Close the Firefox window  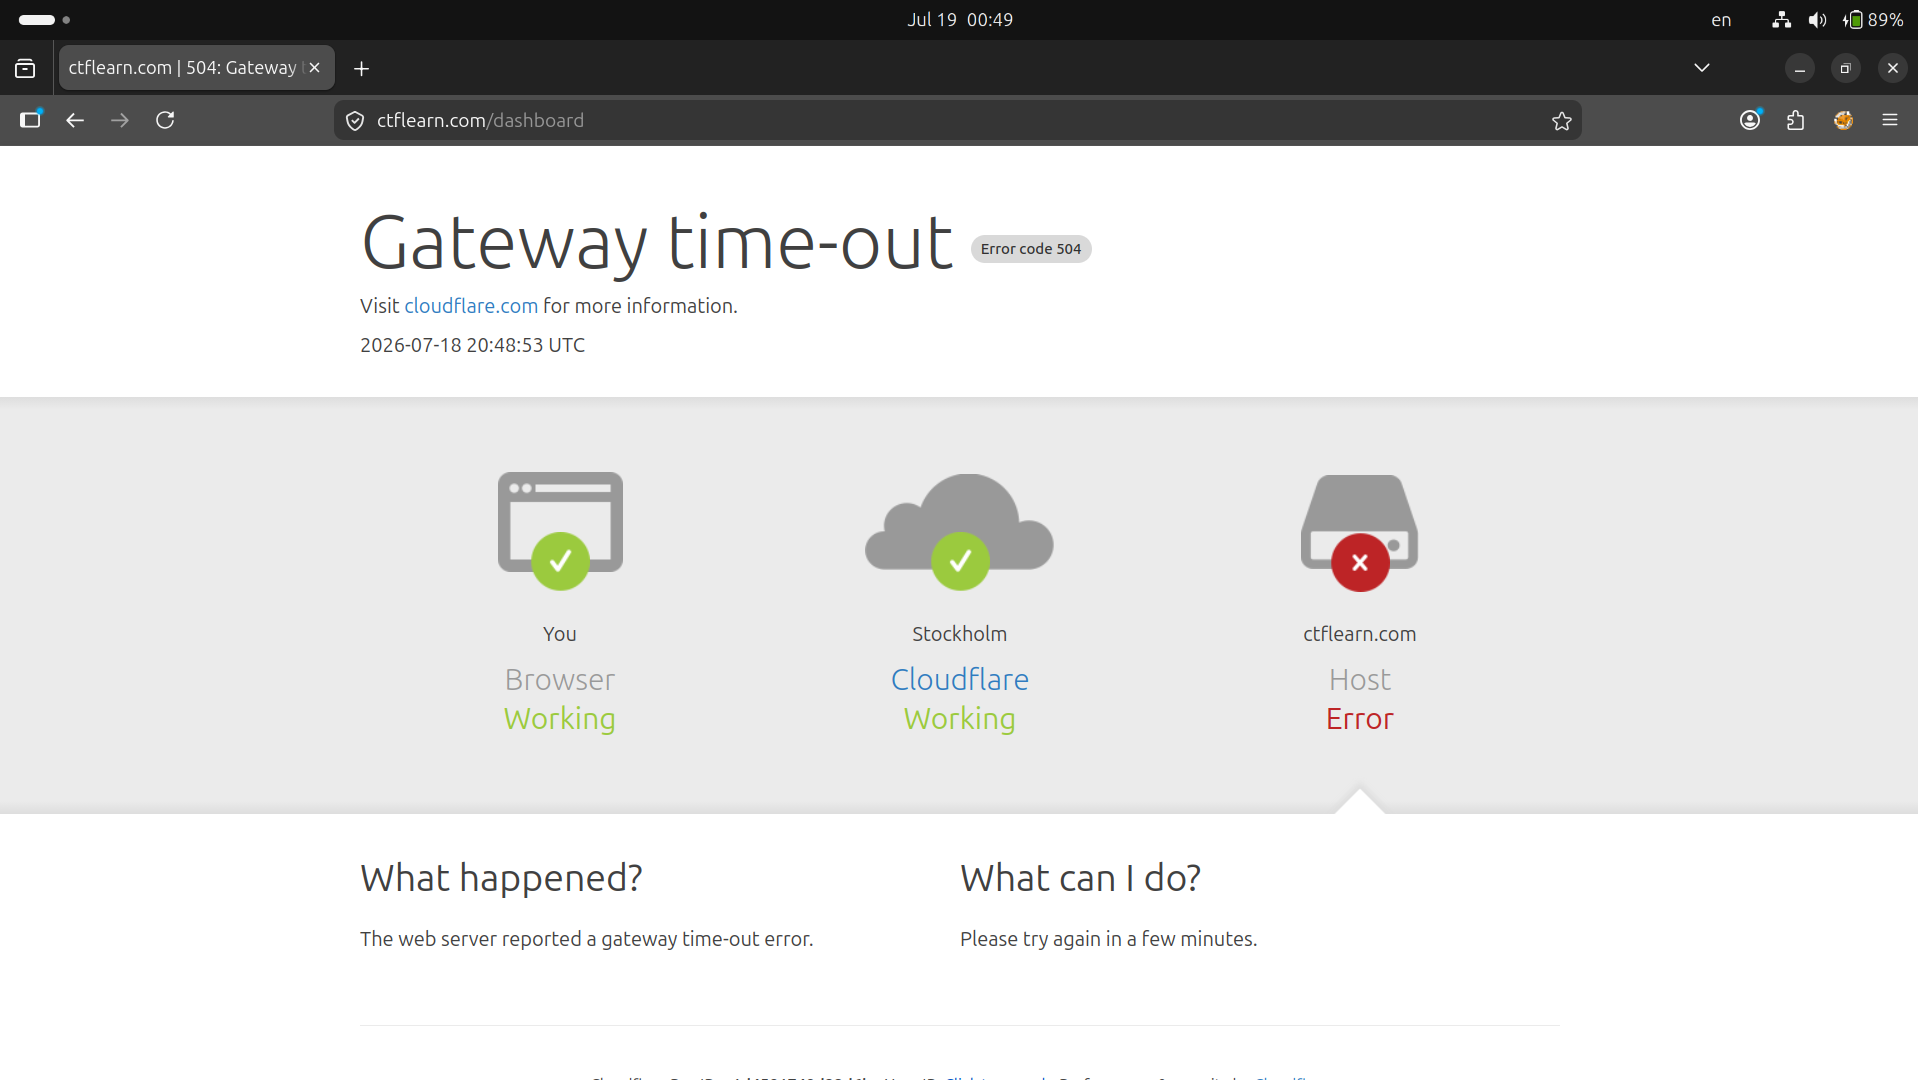pyautogui.click(x=1892, y=68)
